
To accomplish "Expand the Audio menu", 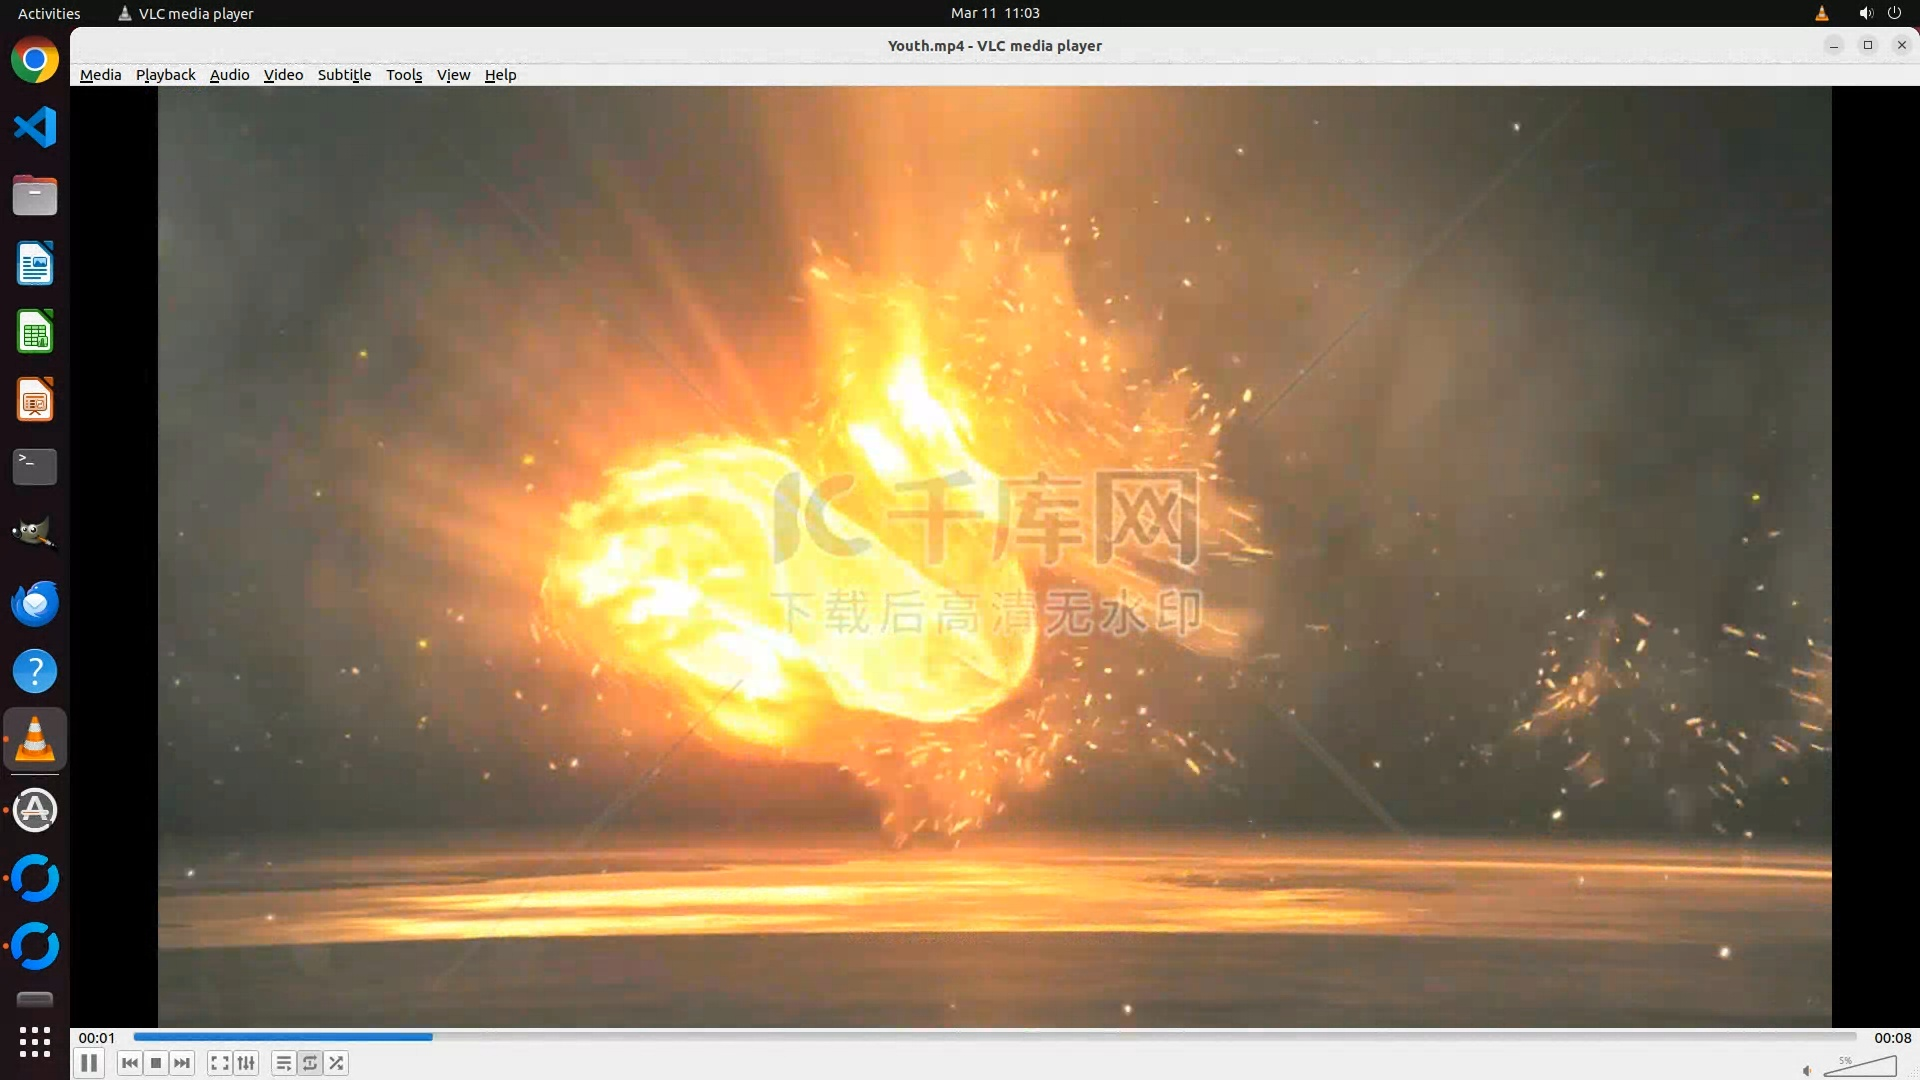I will [x=229, y=75].
